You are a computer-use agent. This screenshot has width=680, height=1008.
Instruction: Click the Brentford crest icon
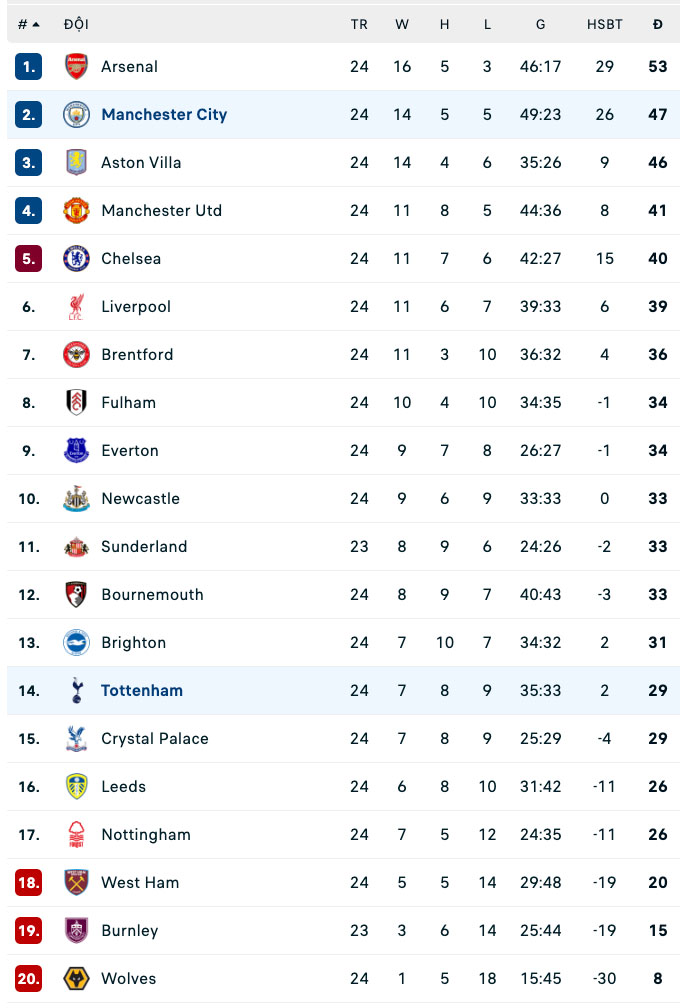coord(76,355)
